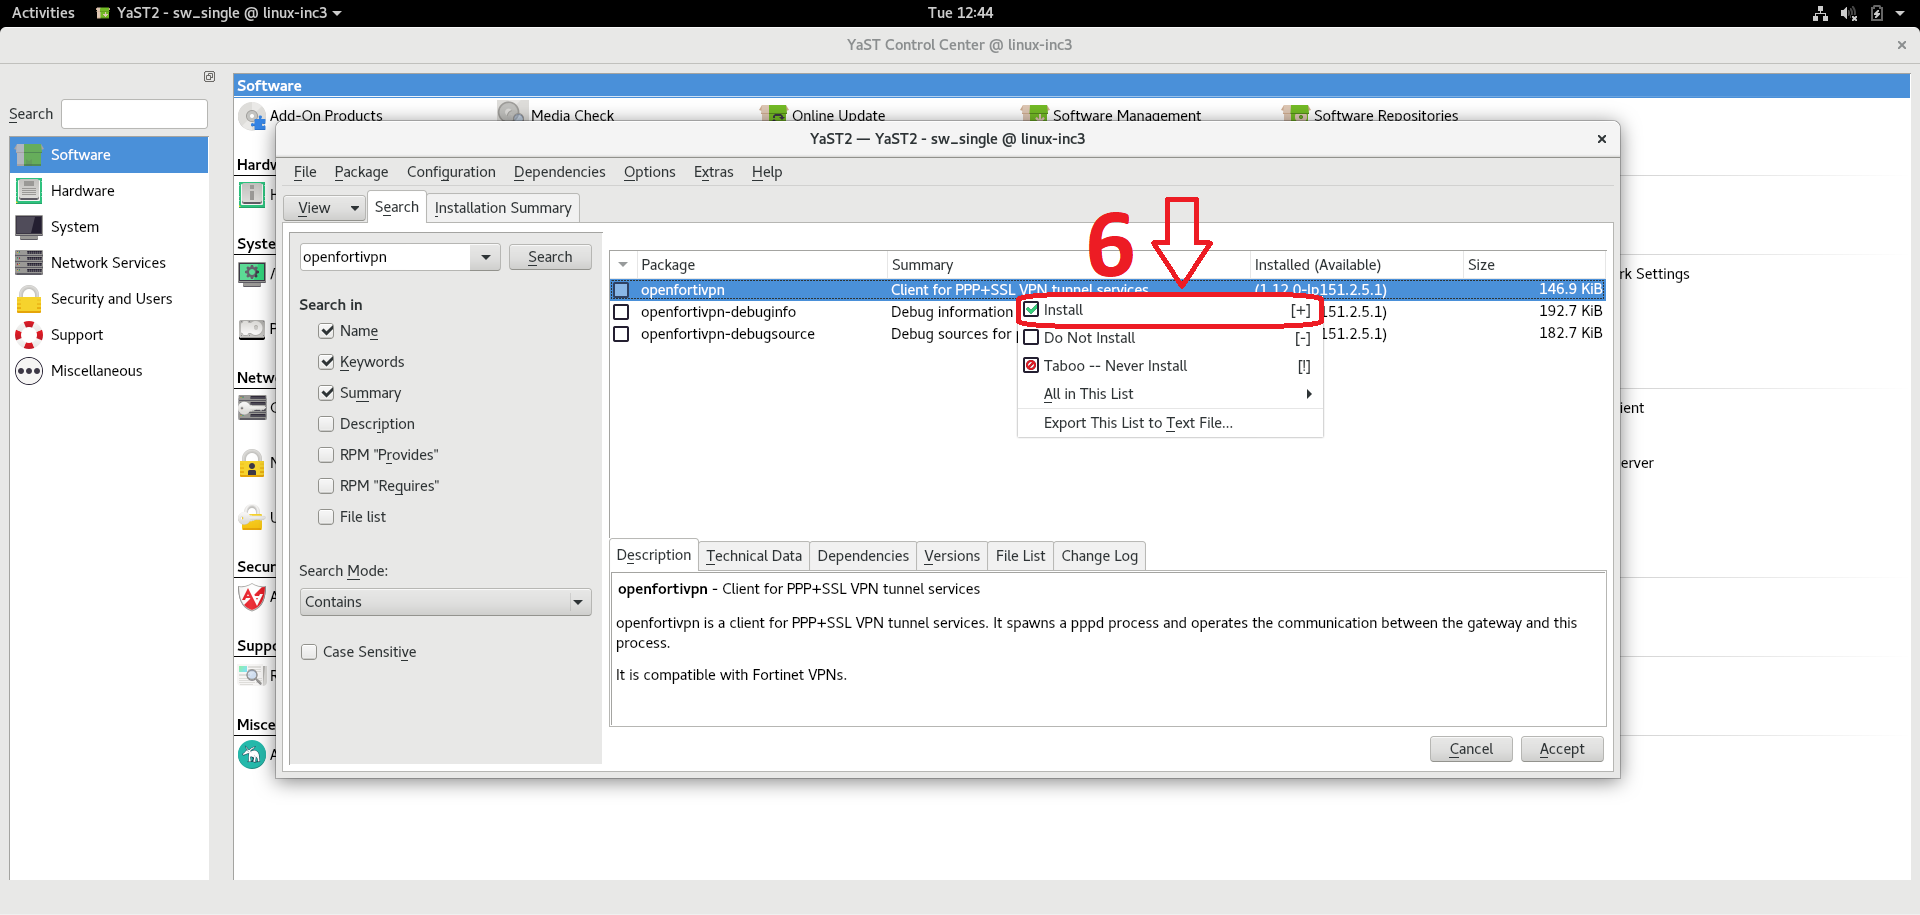Uncheck the Keywords search option
1920x915 pixels.
[x=326, y=362]
